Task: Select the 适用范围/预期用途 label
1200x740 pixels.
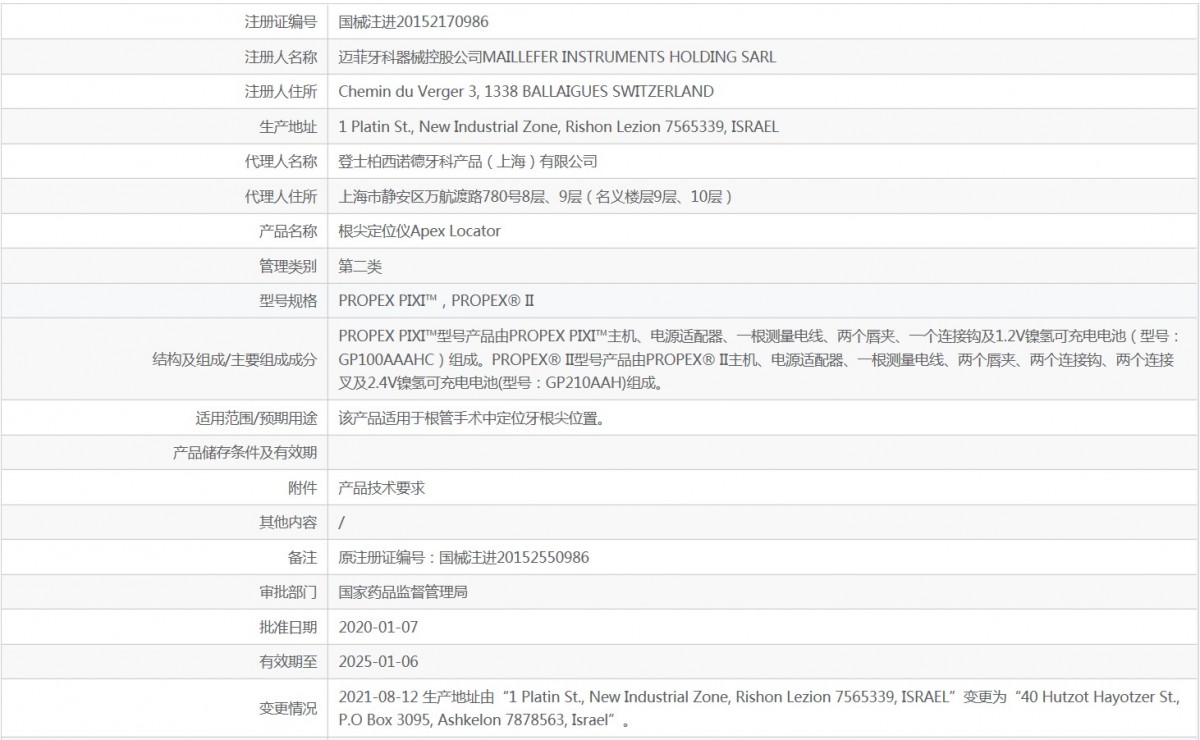Action: coord(256,418)
